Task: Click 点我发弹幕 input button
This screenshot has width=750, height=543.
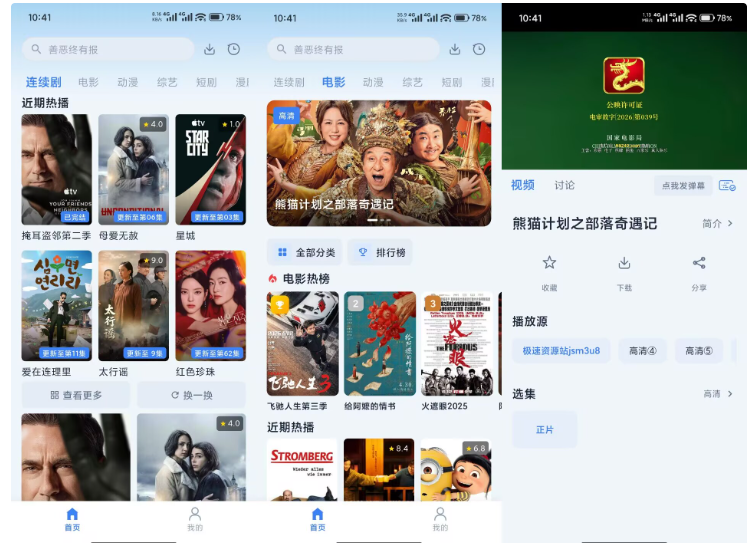Action: coord(683,186)
